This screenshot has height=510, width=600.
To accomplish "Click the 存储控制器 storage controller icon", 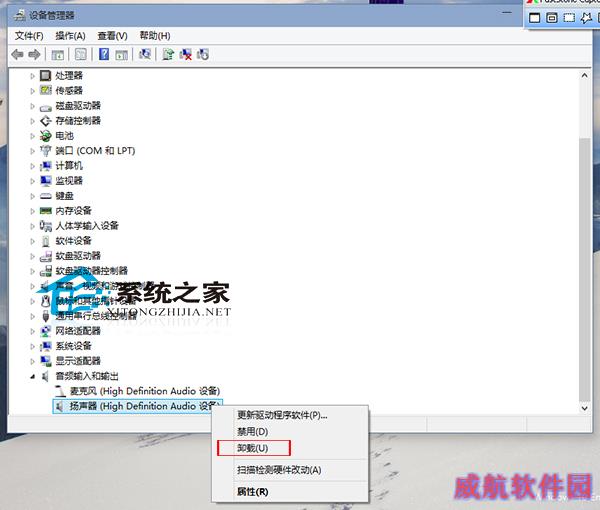I will (46, 121).
